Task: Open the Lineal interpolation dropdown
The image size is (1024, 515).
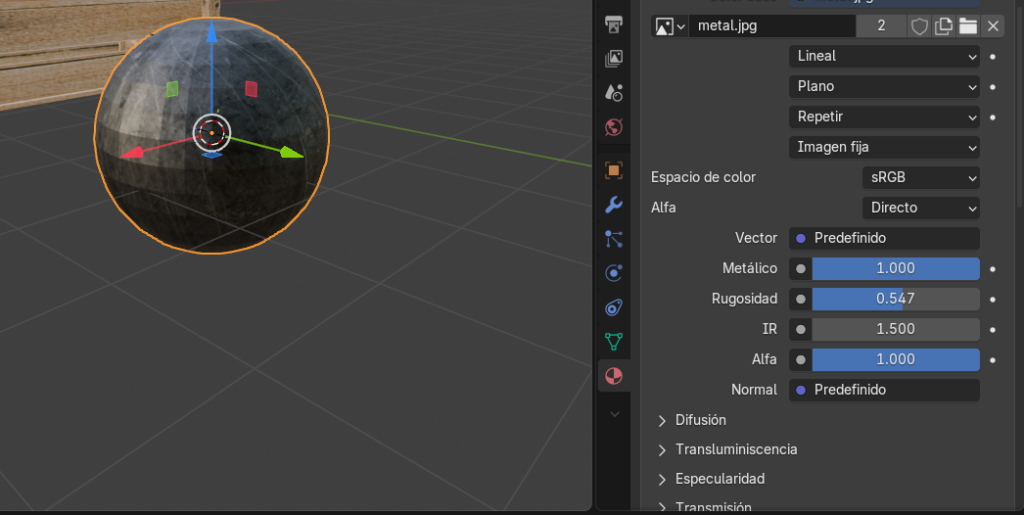Action: (x=884, y=56)
